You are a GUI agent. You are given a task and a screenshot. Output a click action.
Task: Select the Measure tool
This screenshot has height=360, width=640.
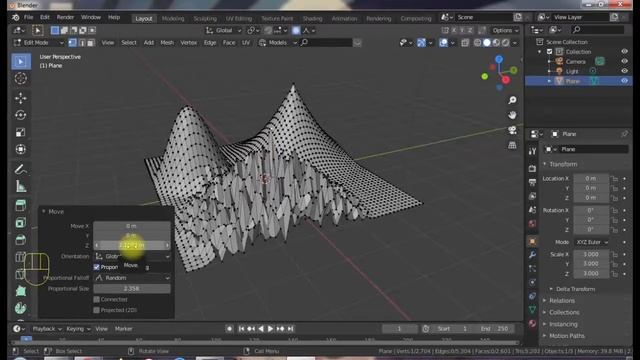pyautogui.click(x=20, y=187)
